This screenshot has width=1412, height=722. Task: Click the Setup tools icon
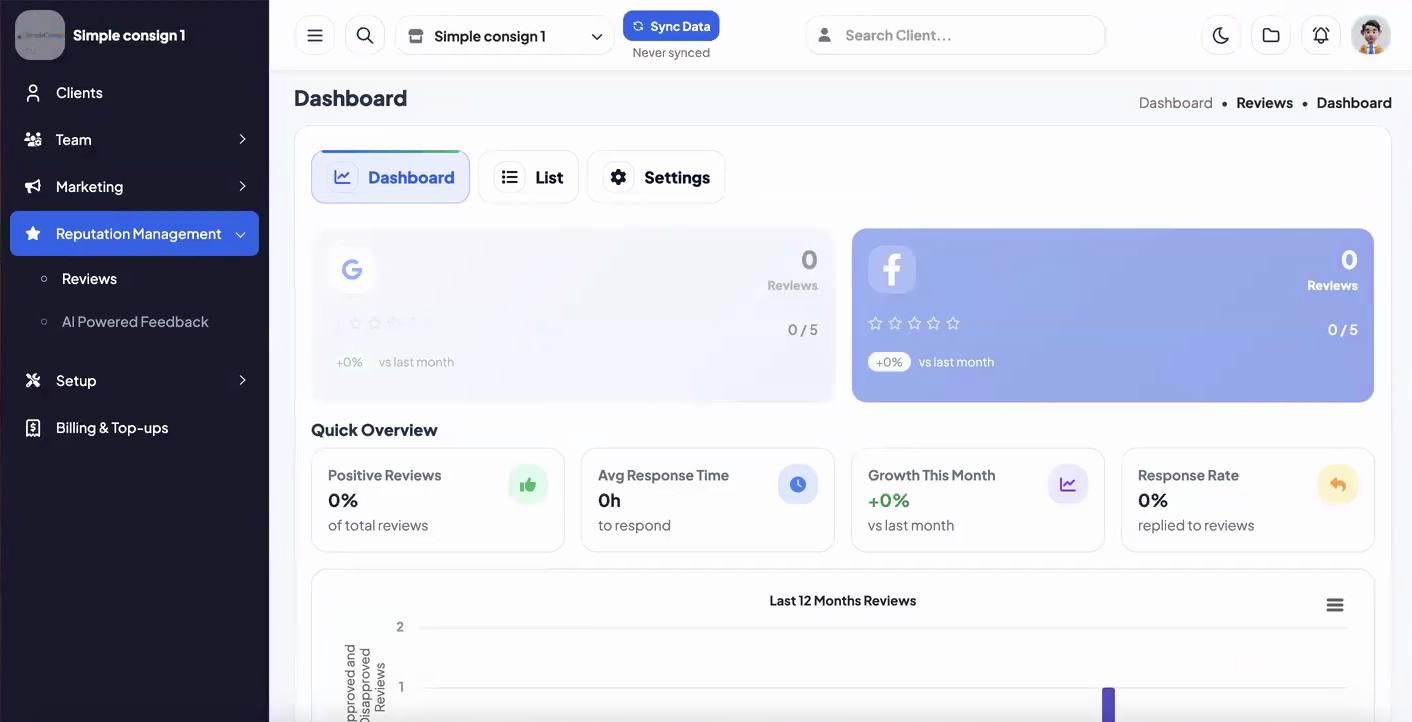(33, 381)
